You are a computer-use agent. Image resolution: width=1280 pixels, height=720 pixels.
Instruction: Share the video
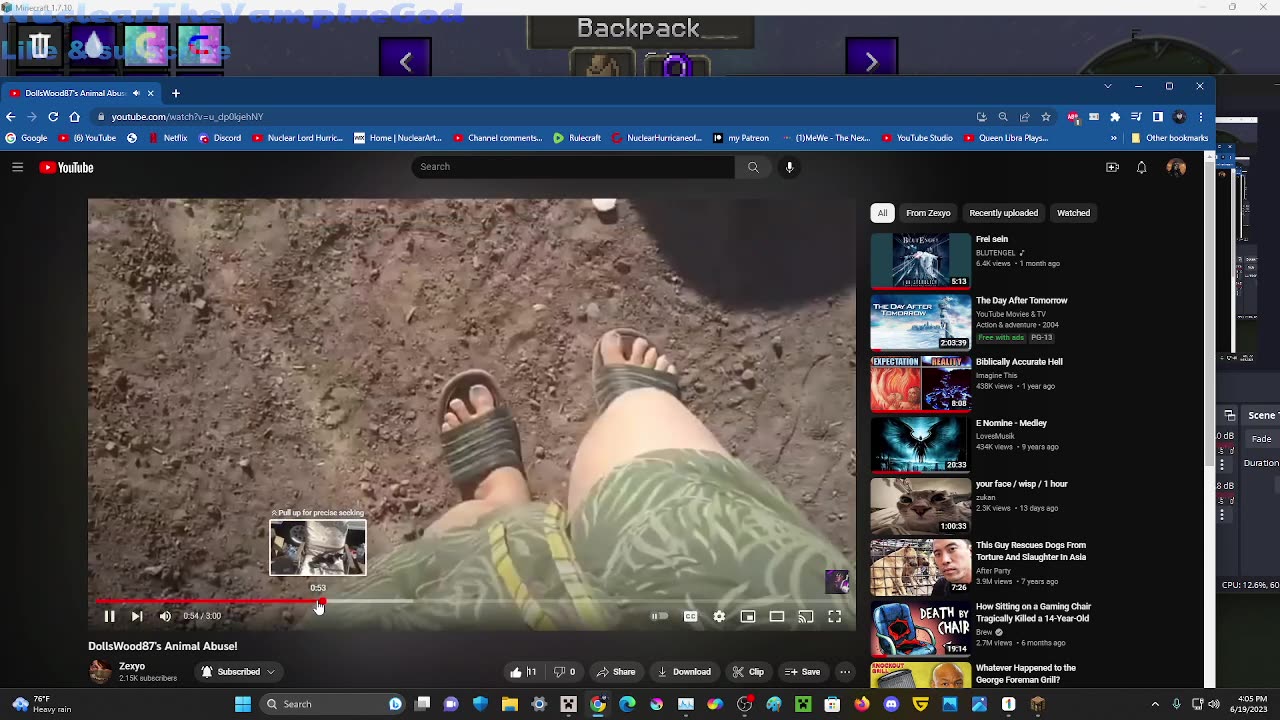click(x=615, y=672)
